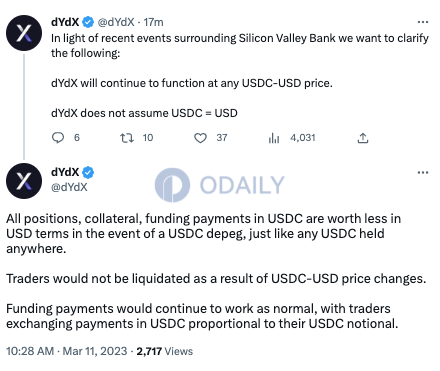Open dYdX avatar in the lower tweet

[x=24, y=181]
